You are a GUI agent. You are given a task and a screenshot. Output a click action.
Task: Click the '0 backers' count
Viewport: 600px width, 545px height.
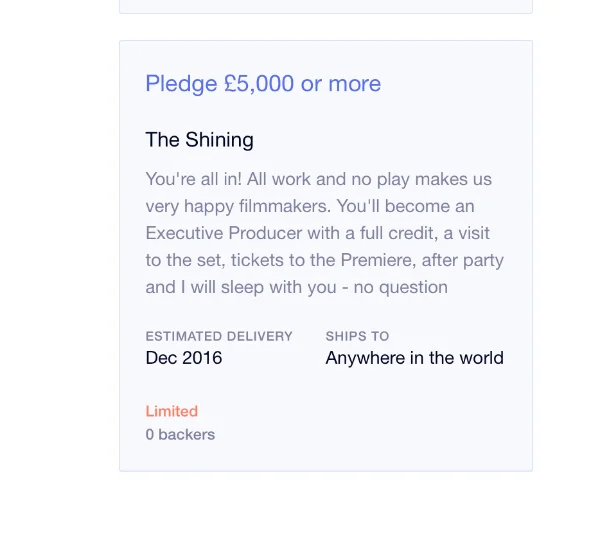(180, 435)
